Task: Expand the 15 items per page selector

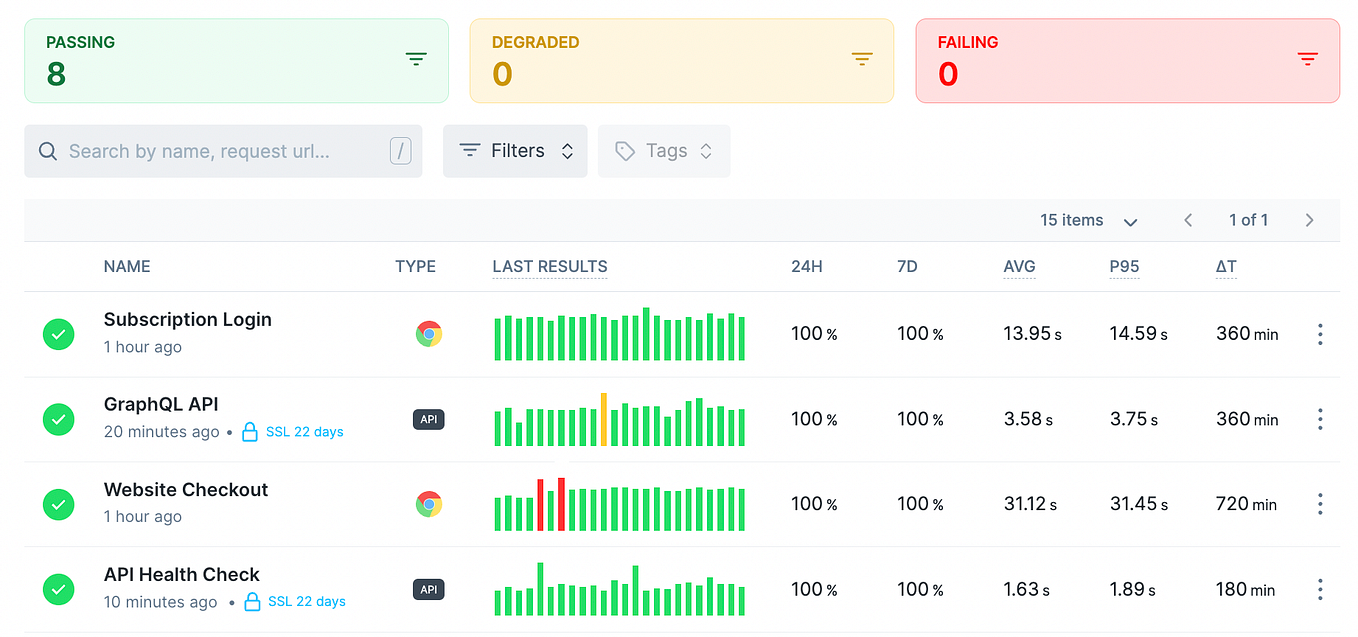Action: tap(1089, 220)
